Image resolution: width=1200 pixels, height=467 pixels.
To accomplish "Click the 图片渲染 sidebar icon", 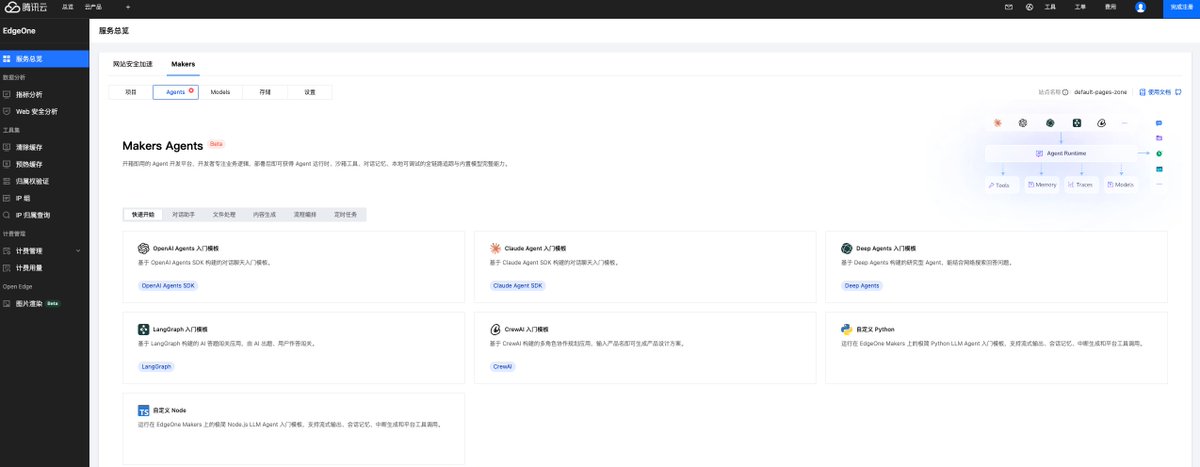I will (x=7, y=303).
